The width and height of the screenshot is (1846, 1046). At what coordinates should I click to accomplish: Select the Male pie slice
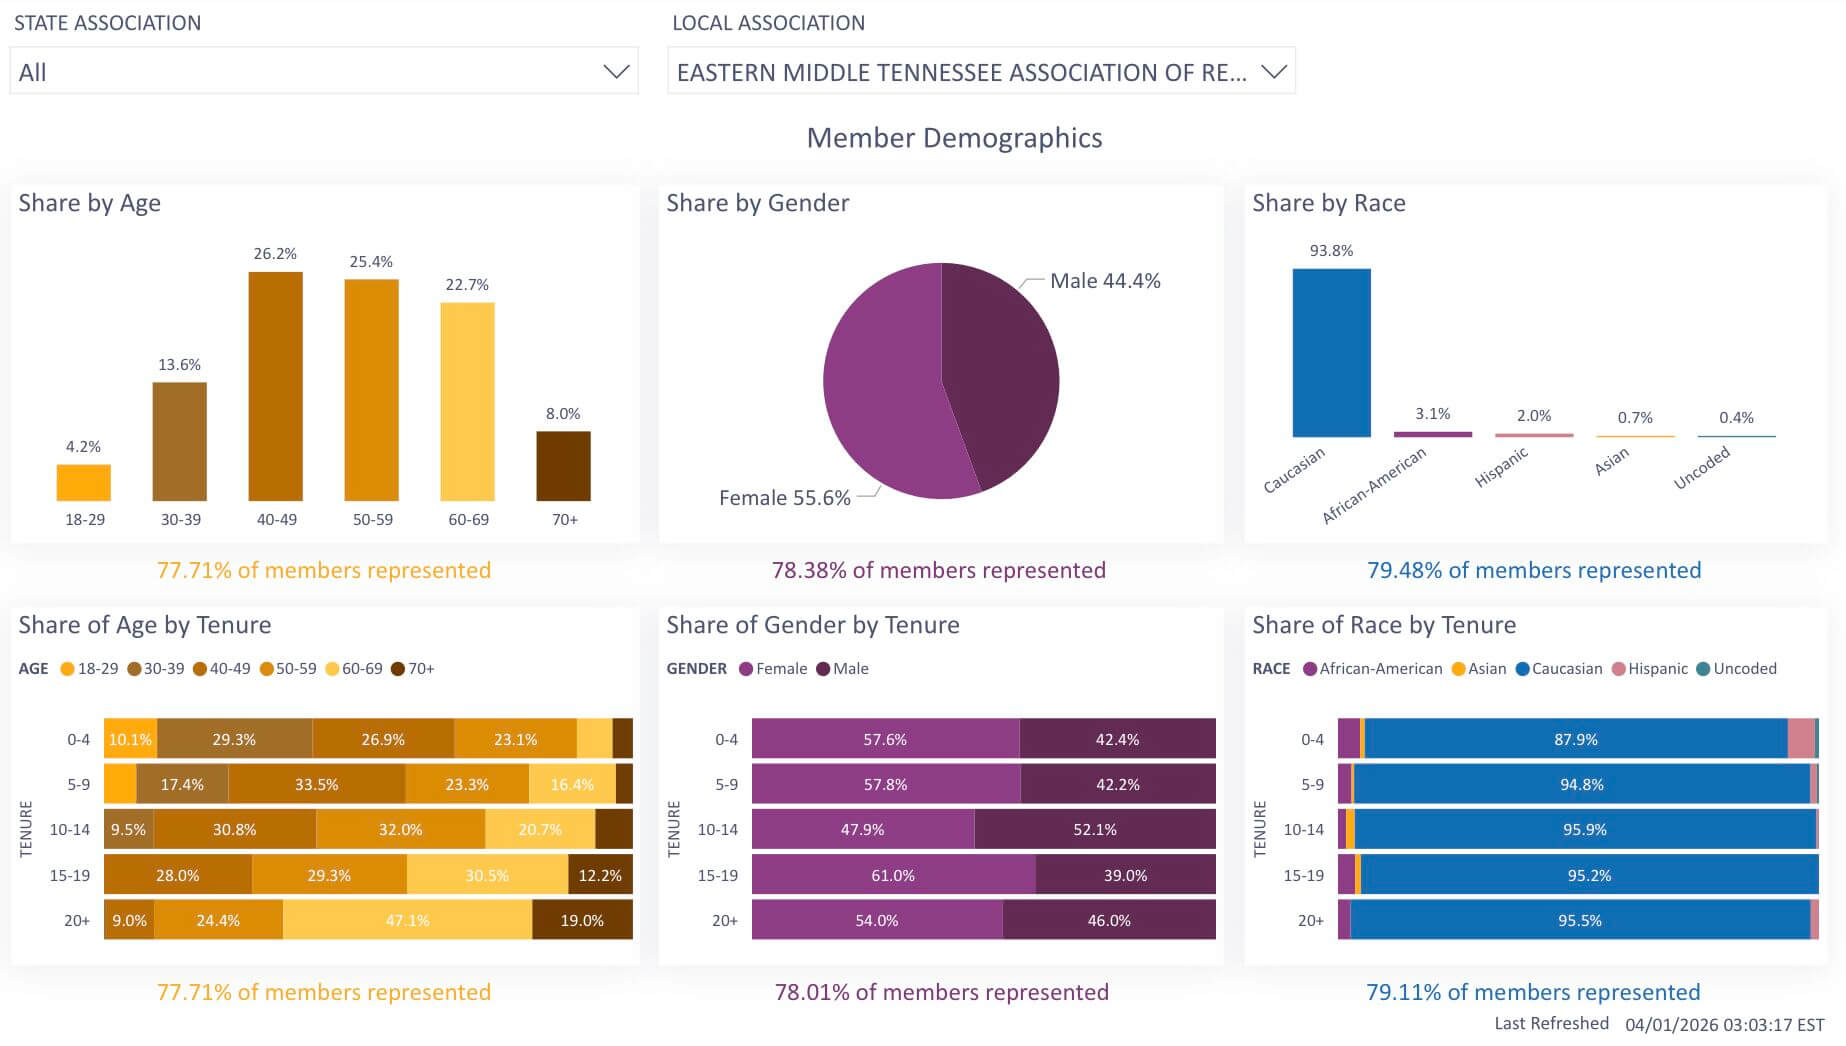(x=1000, y=370)
